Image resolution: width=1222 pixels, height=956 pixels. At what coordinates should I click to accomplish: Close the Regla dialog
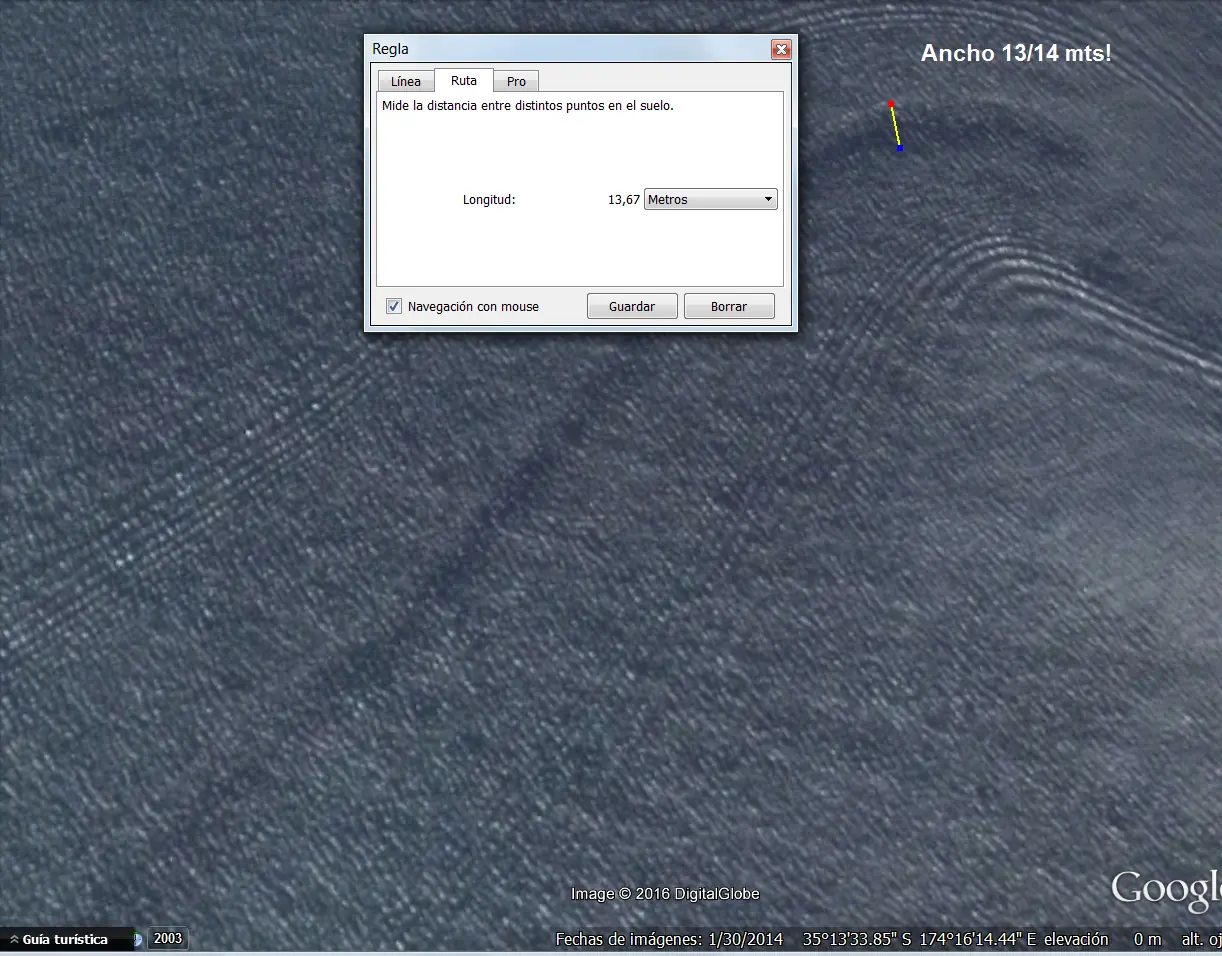click(x=782, y=49)
